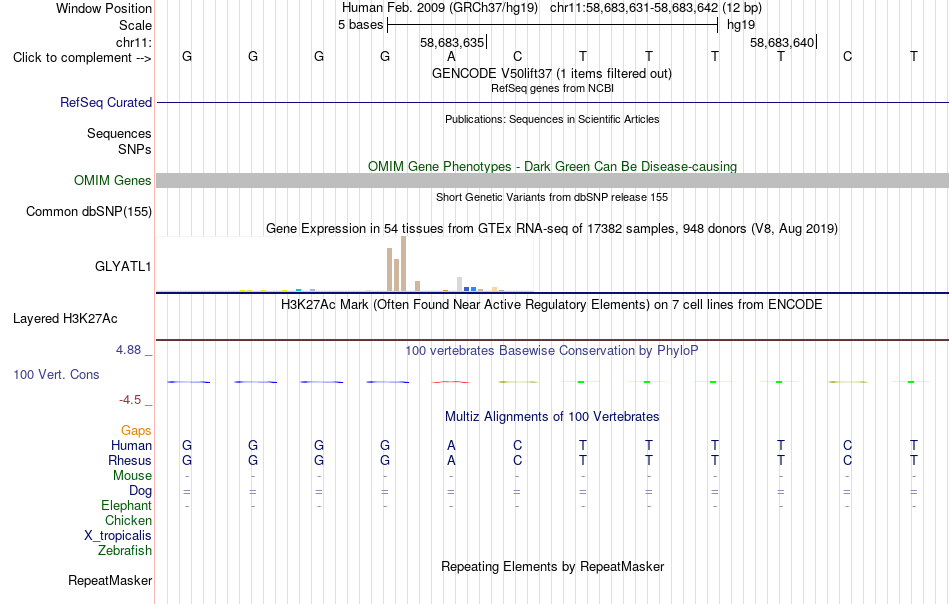
Task: Click the 'Click to complement -->' label
Action: (82, 58)
